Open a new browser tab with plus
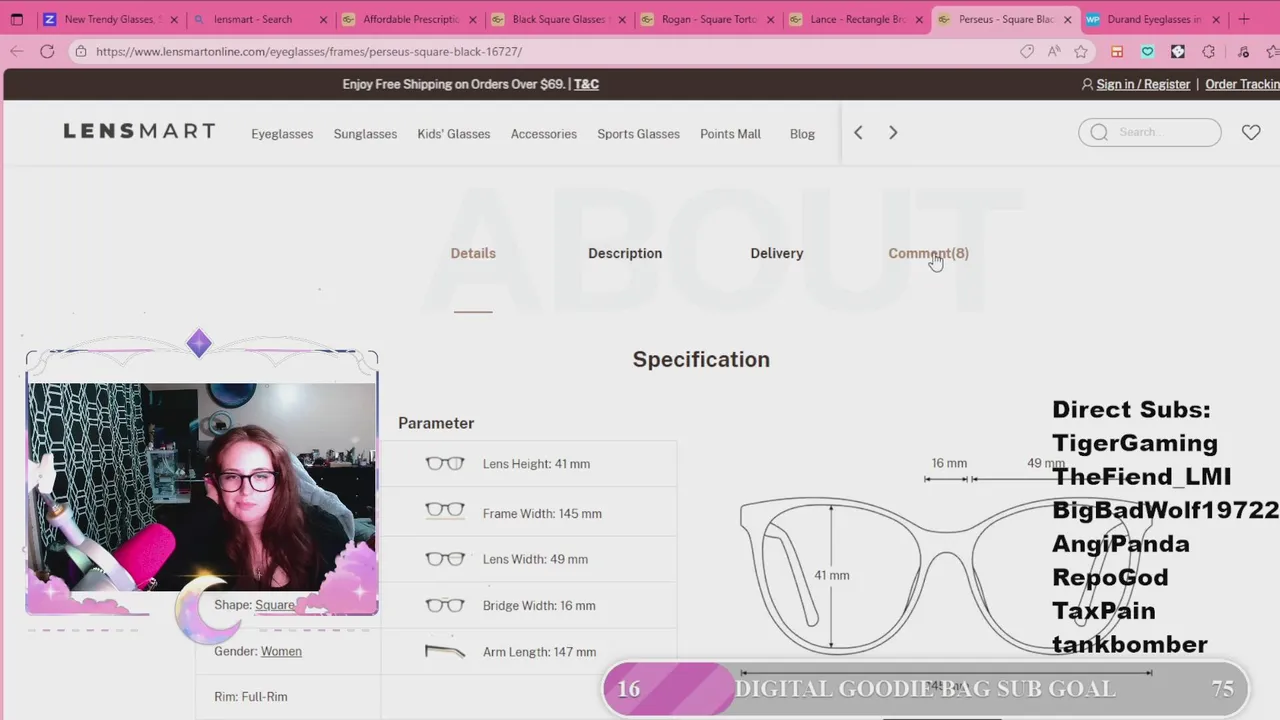The height and width of the screenshot is (720, 1280). [1244, 19]
